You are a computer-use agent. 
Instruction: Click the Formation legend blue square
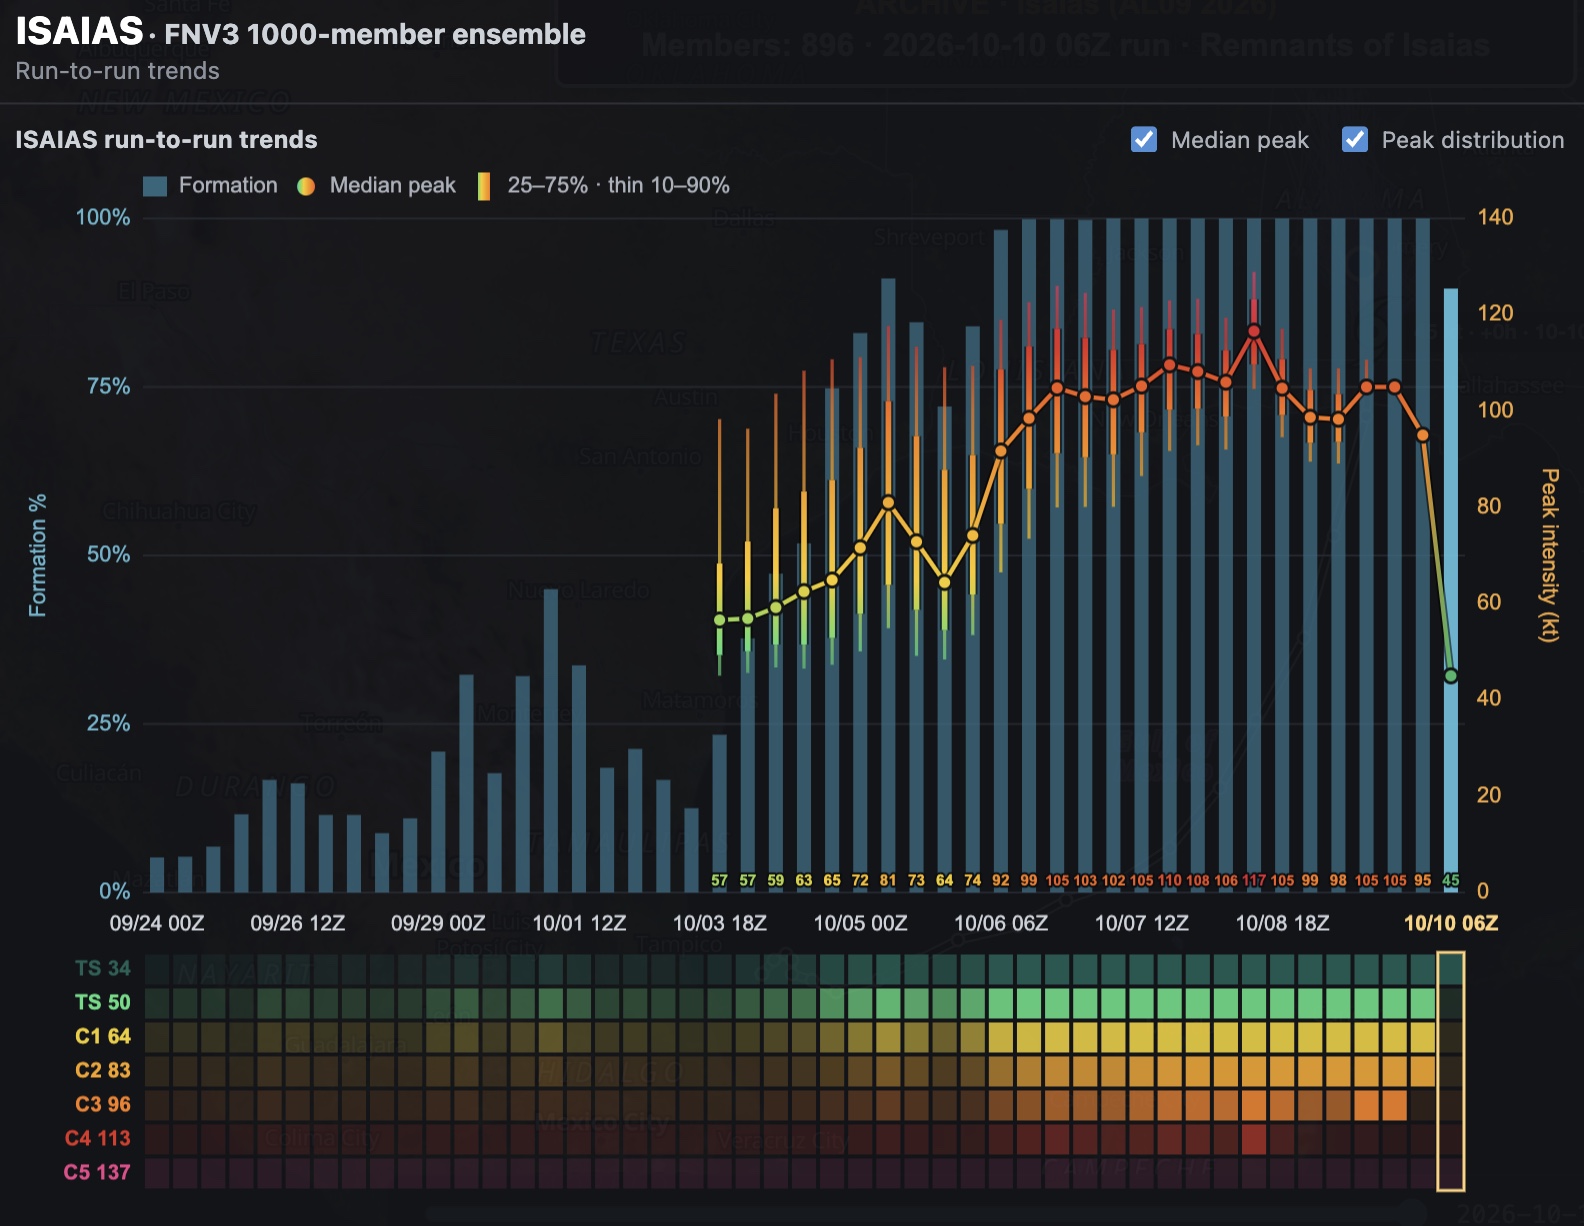(155, 186)
